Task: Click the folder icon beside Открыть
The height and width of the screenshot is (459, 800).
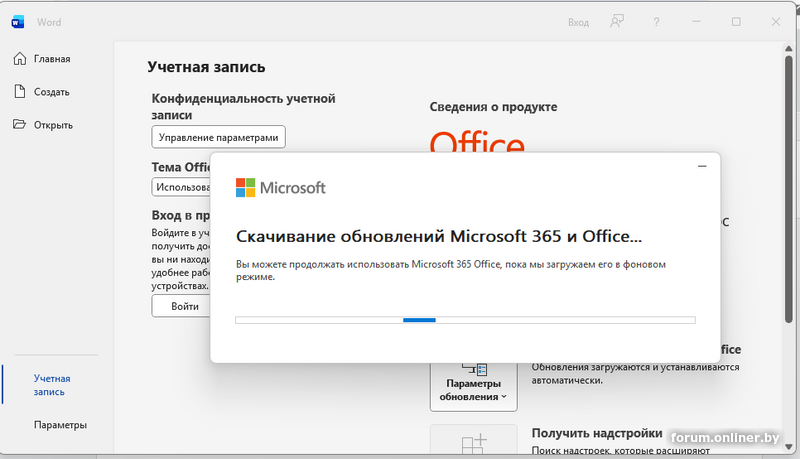Action: click(x=19, y=124)
